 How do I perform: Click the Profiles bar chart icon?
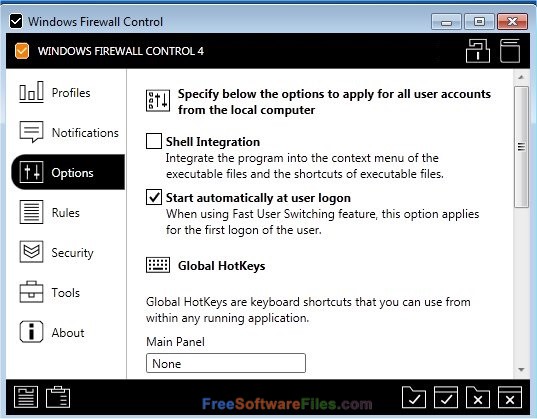(31, 92)
